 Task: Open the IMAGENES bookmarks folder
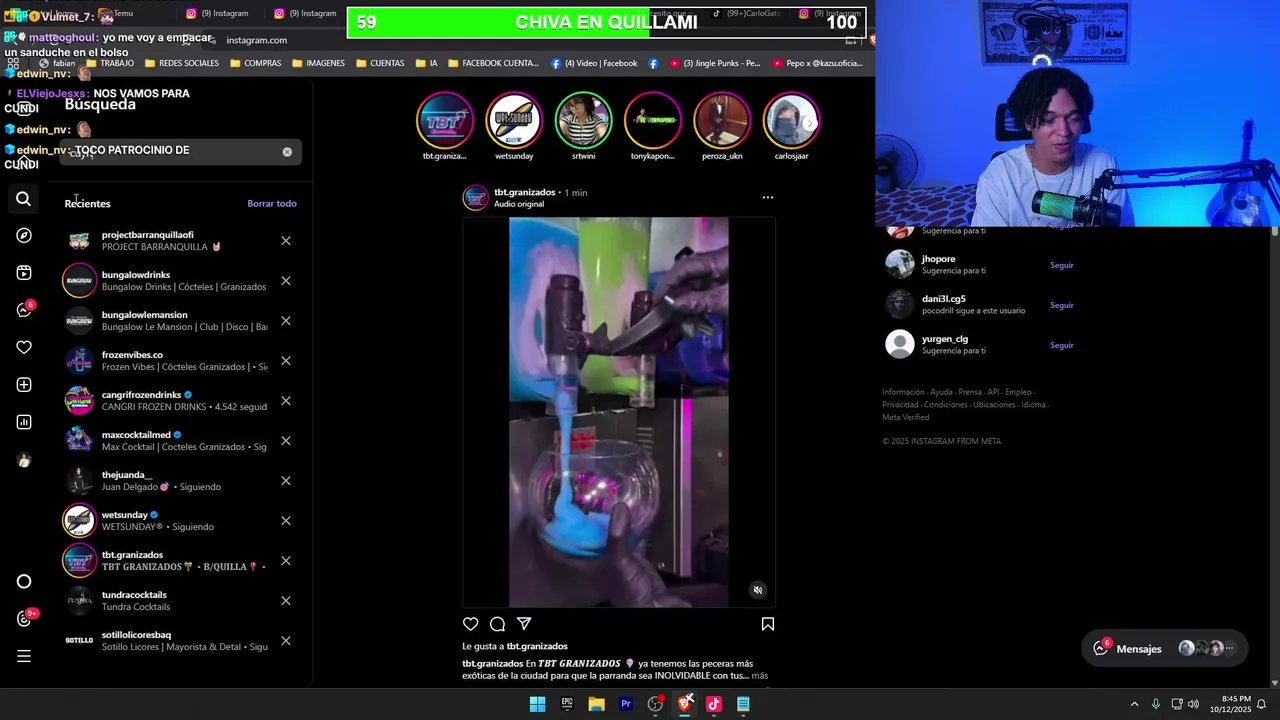[318, 63]
